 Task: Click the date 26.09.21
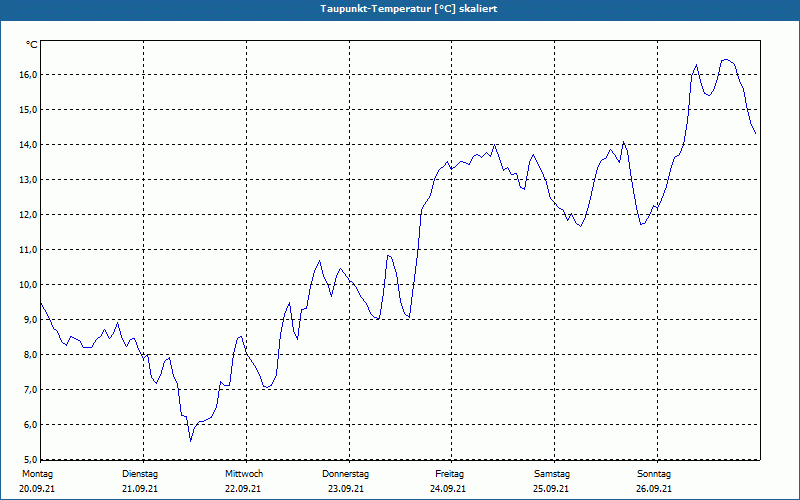point(654,489)
